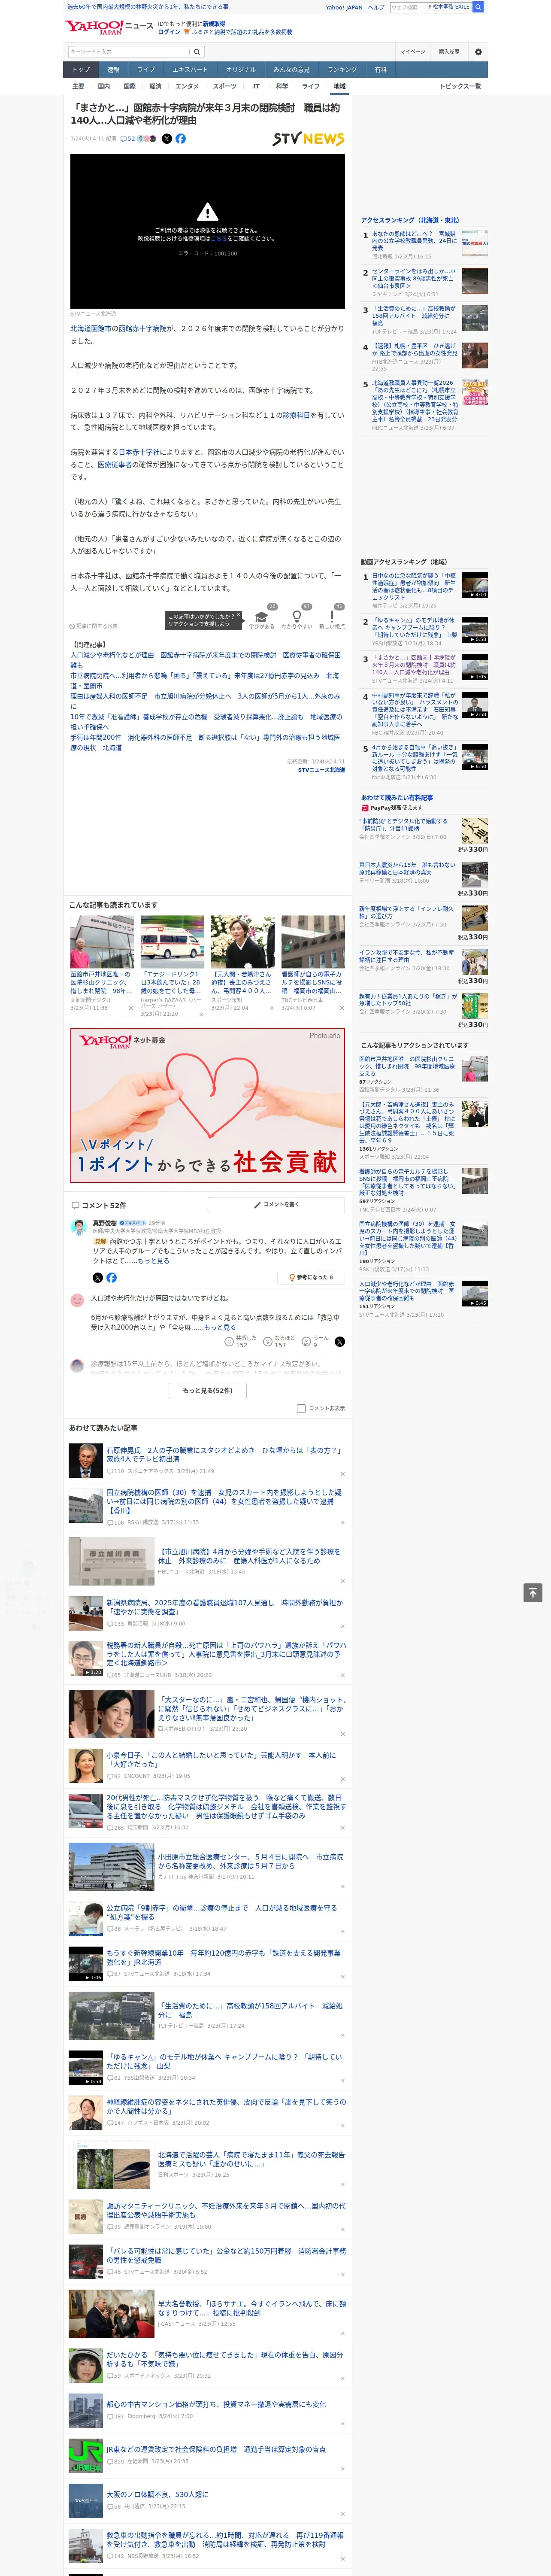Open the settings gear icon
The width and height of the screenshot is (551, 2576).
pyautogui.click(x=478, y=52)
